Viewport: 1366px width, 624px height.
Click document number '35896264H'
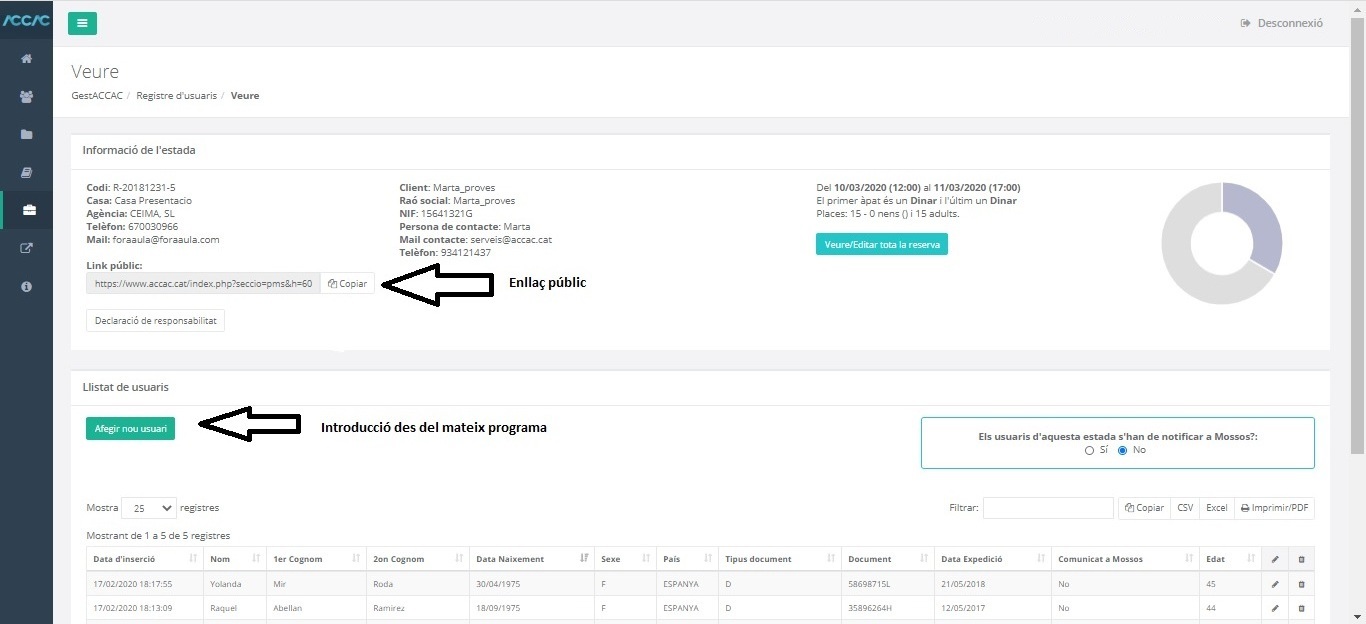[x=870, y=608]
